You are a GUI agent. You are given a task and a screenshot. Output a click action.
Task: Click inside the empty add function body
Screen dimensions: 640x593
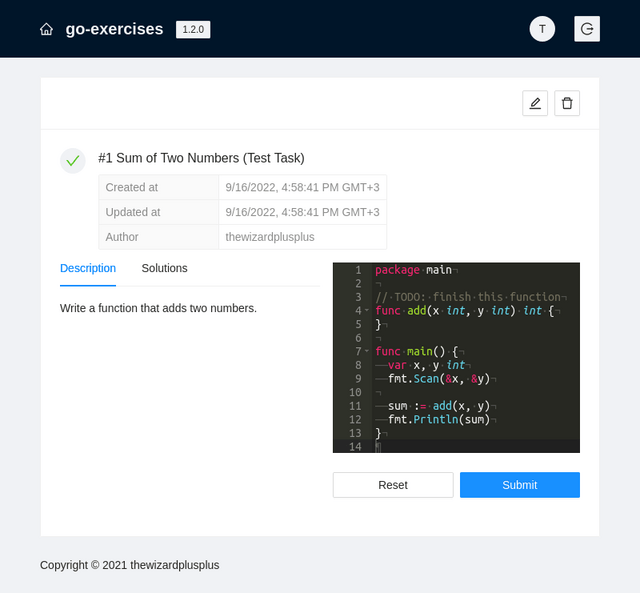tap(562, 311)
